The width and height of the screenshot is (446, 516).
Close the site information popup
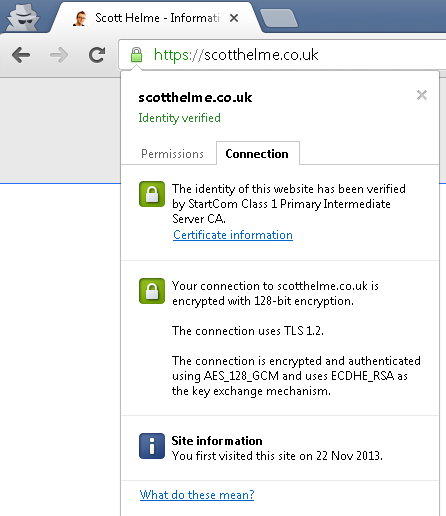(x=422, y=95)
